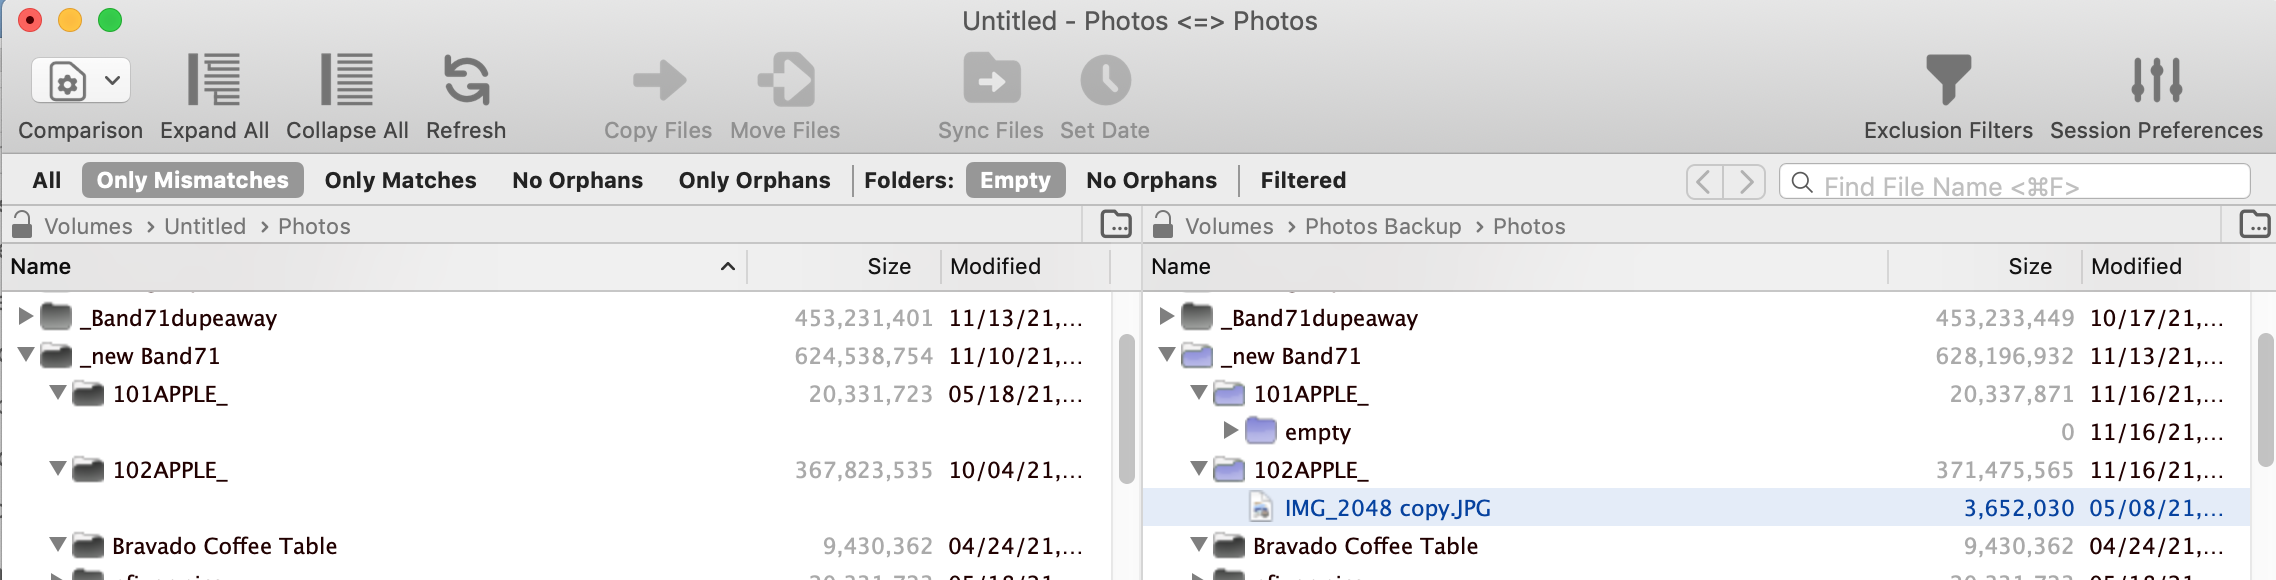Toggle the Only Mismatches filter
This screenshot has height=580, width=2276.
pos(192,180)
